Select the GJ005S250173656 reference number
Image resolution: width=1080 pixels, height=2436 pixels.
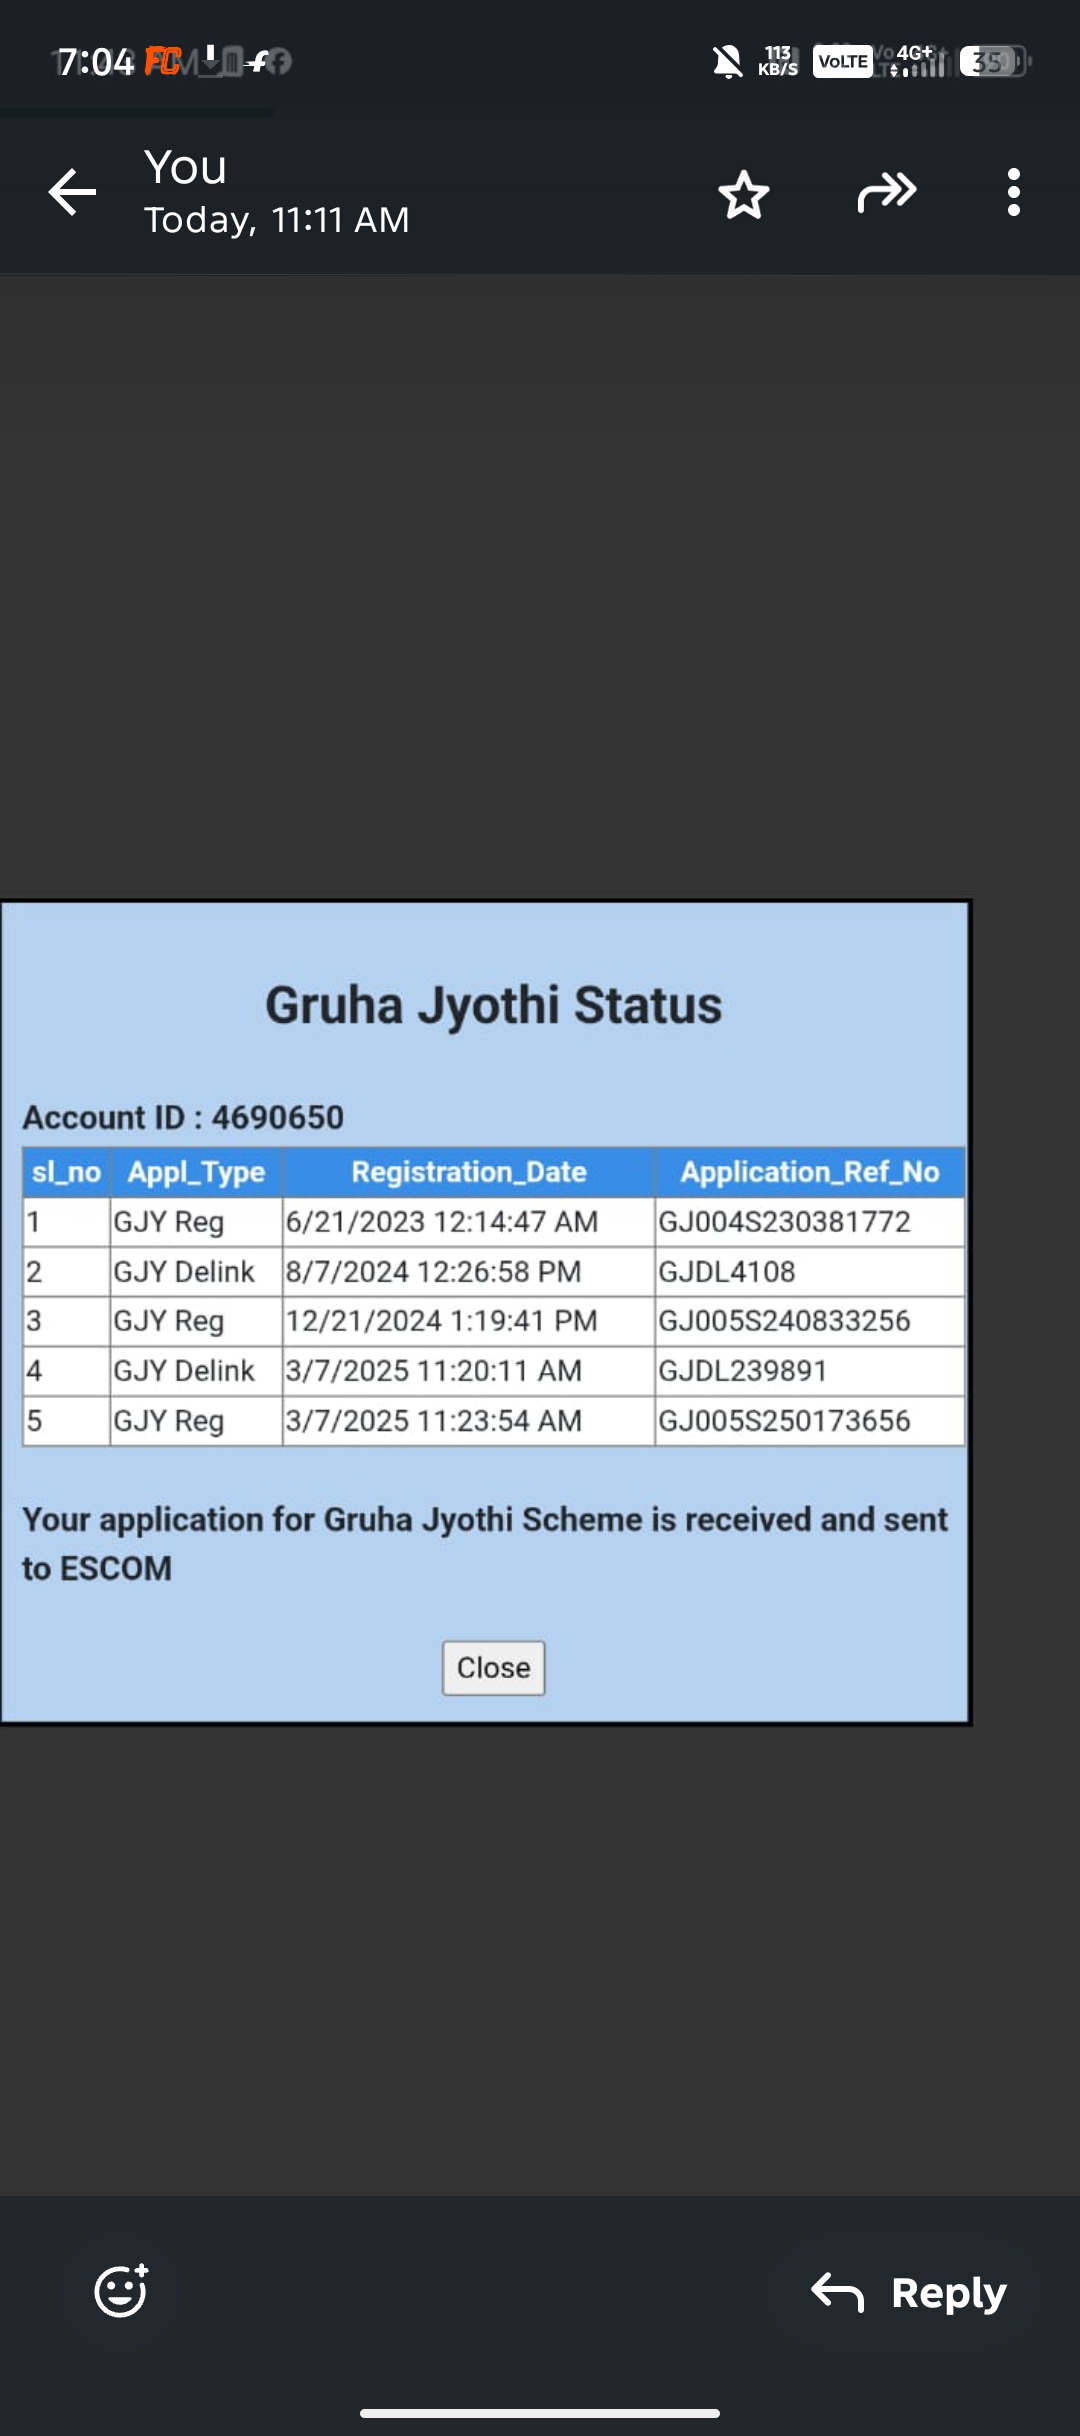pos(784,1421)
